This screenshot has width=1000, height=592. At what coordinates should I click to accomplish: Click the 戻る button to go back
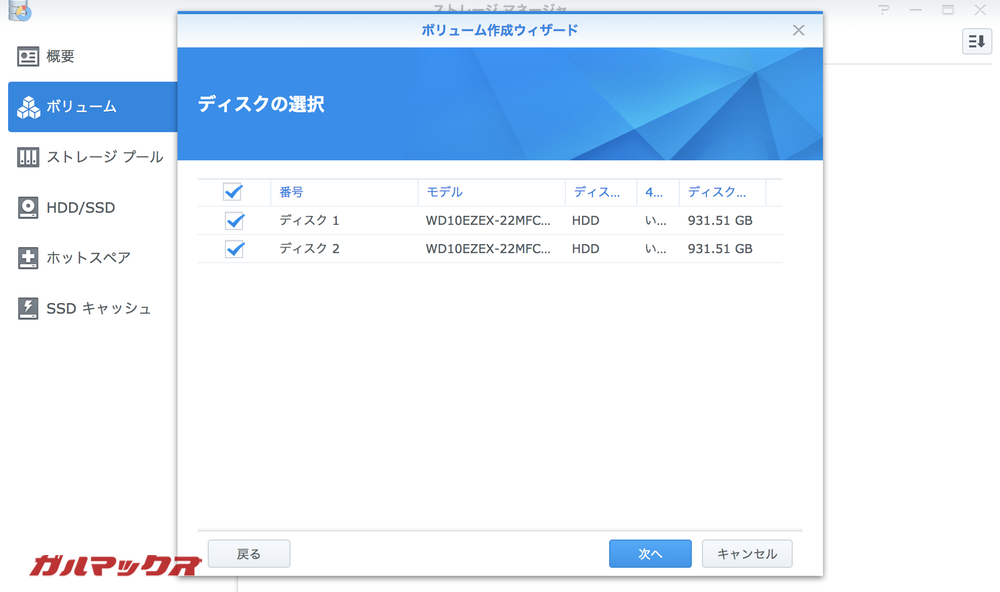click(x=248, y=553)
